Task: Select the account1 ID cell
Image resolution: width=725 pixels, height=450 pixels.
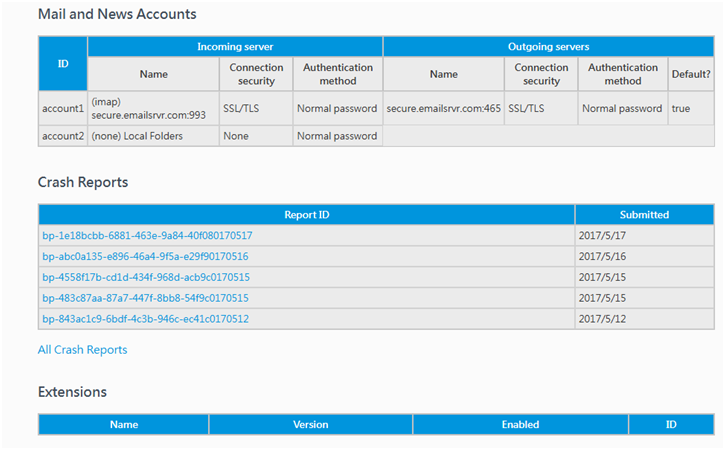Action: coord(62,108)
